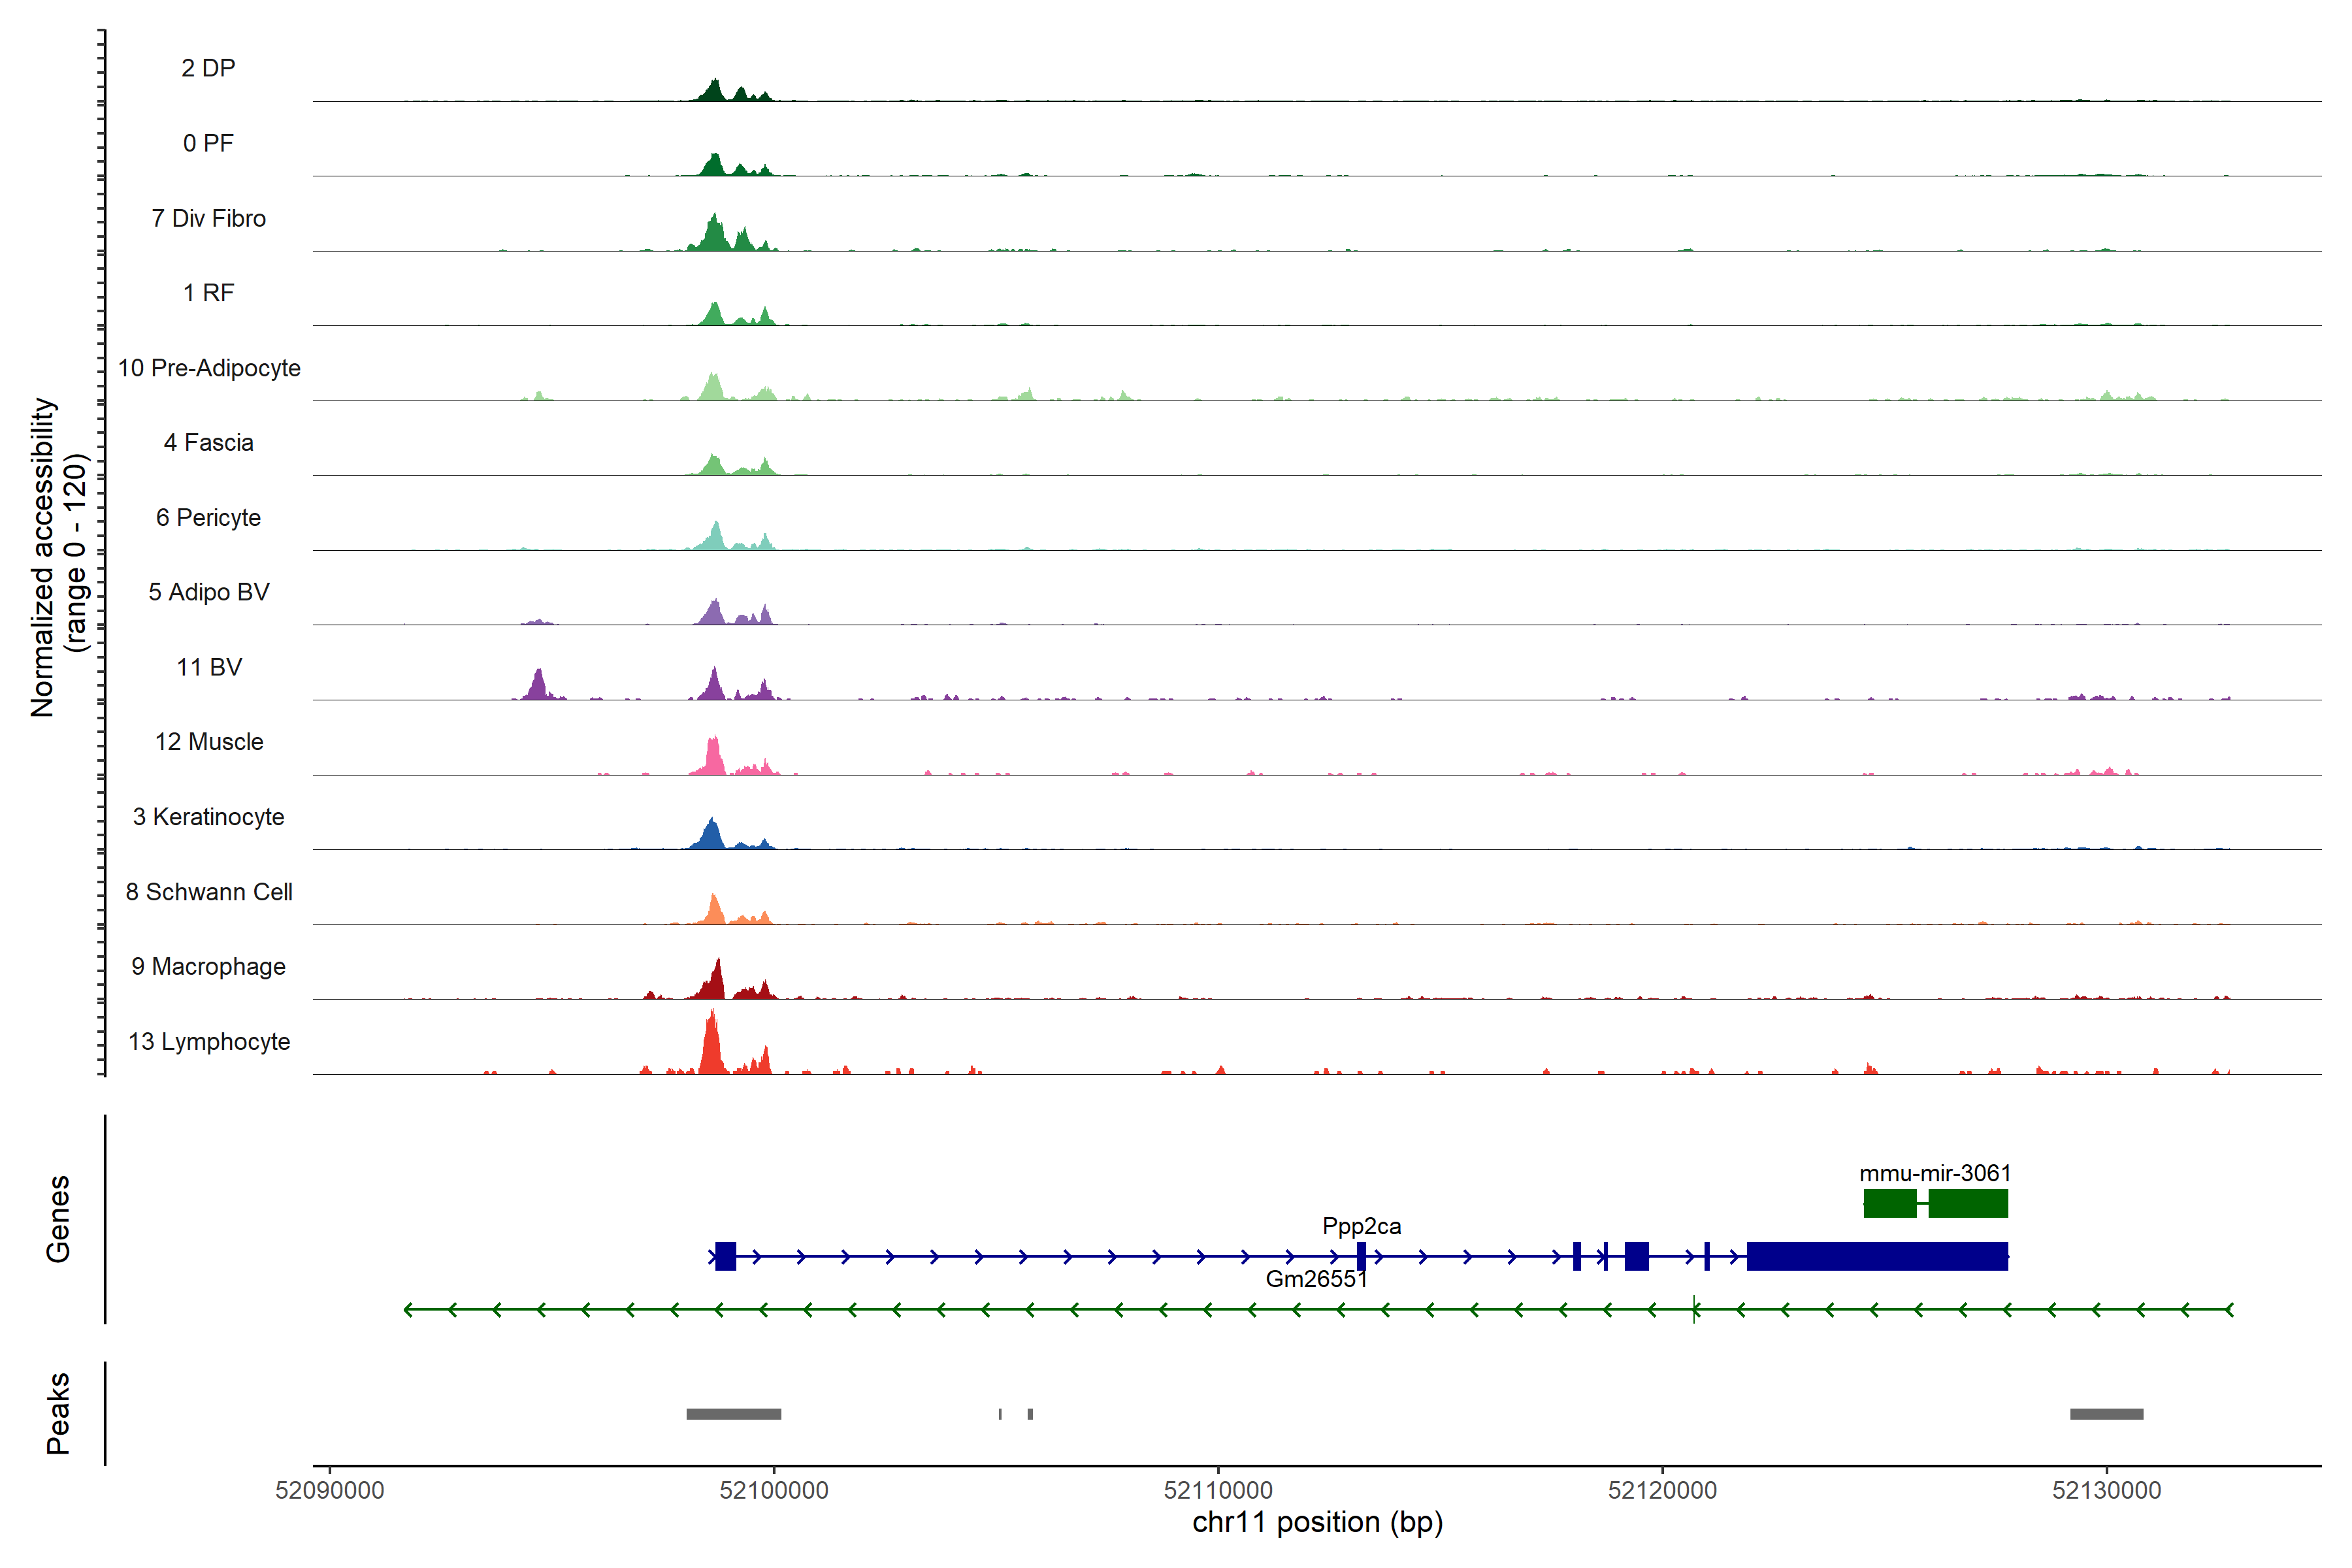Click the 13 Lymphocyte track label
Image resolution: width=2352 pixels, height=1568 pixels.
point(209,1041)
